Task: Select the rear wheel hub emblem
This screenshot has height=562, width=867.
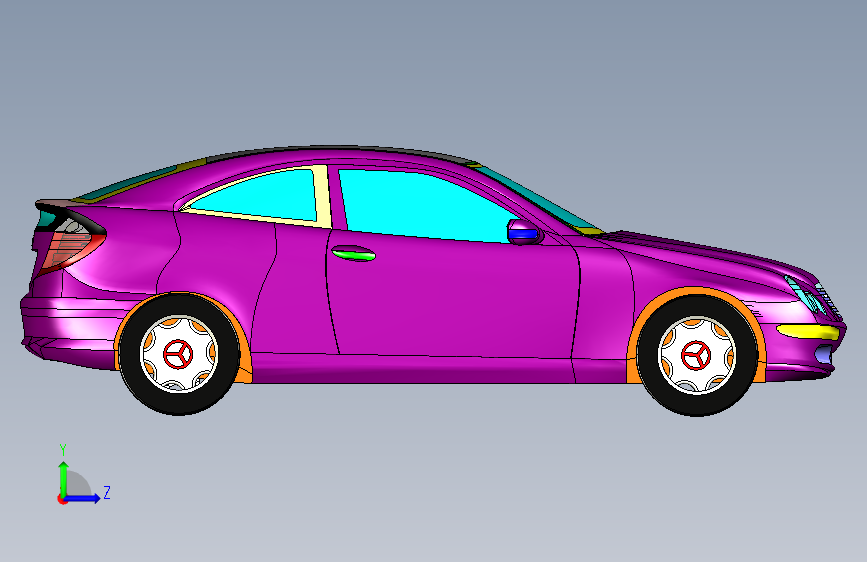Action: coord(179,354)
